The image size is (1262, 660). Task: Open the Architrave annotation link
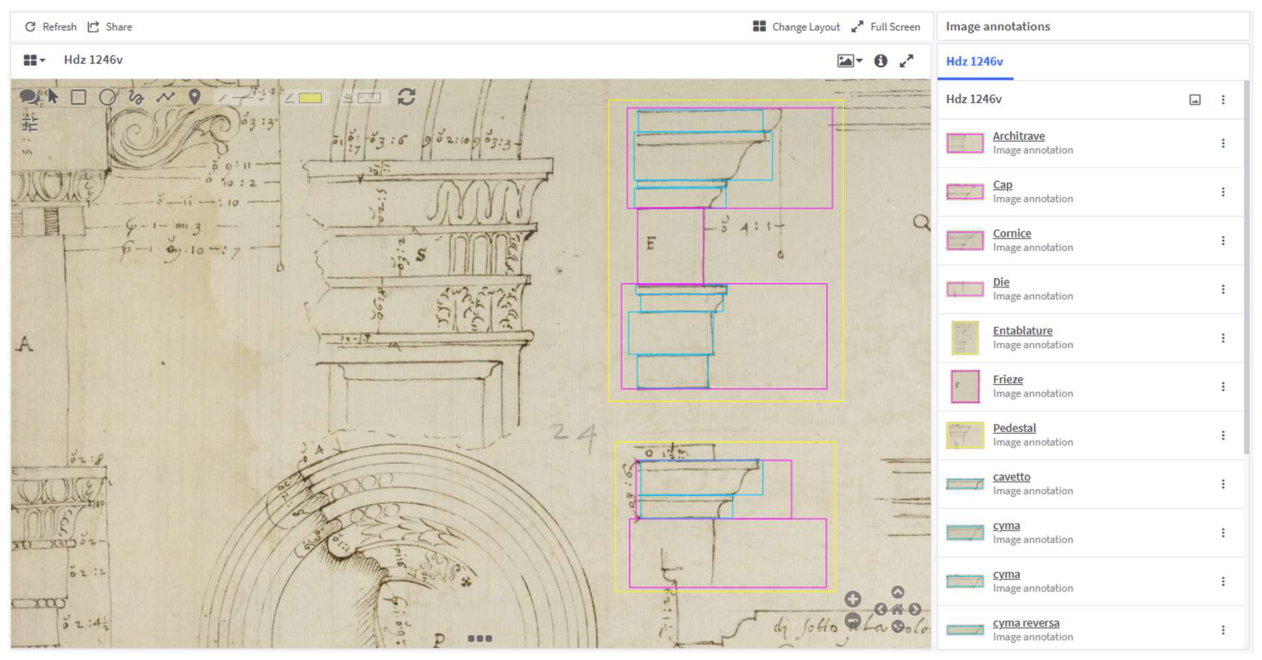1019,136
